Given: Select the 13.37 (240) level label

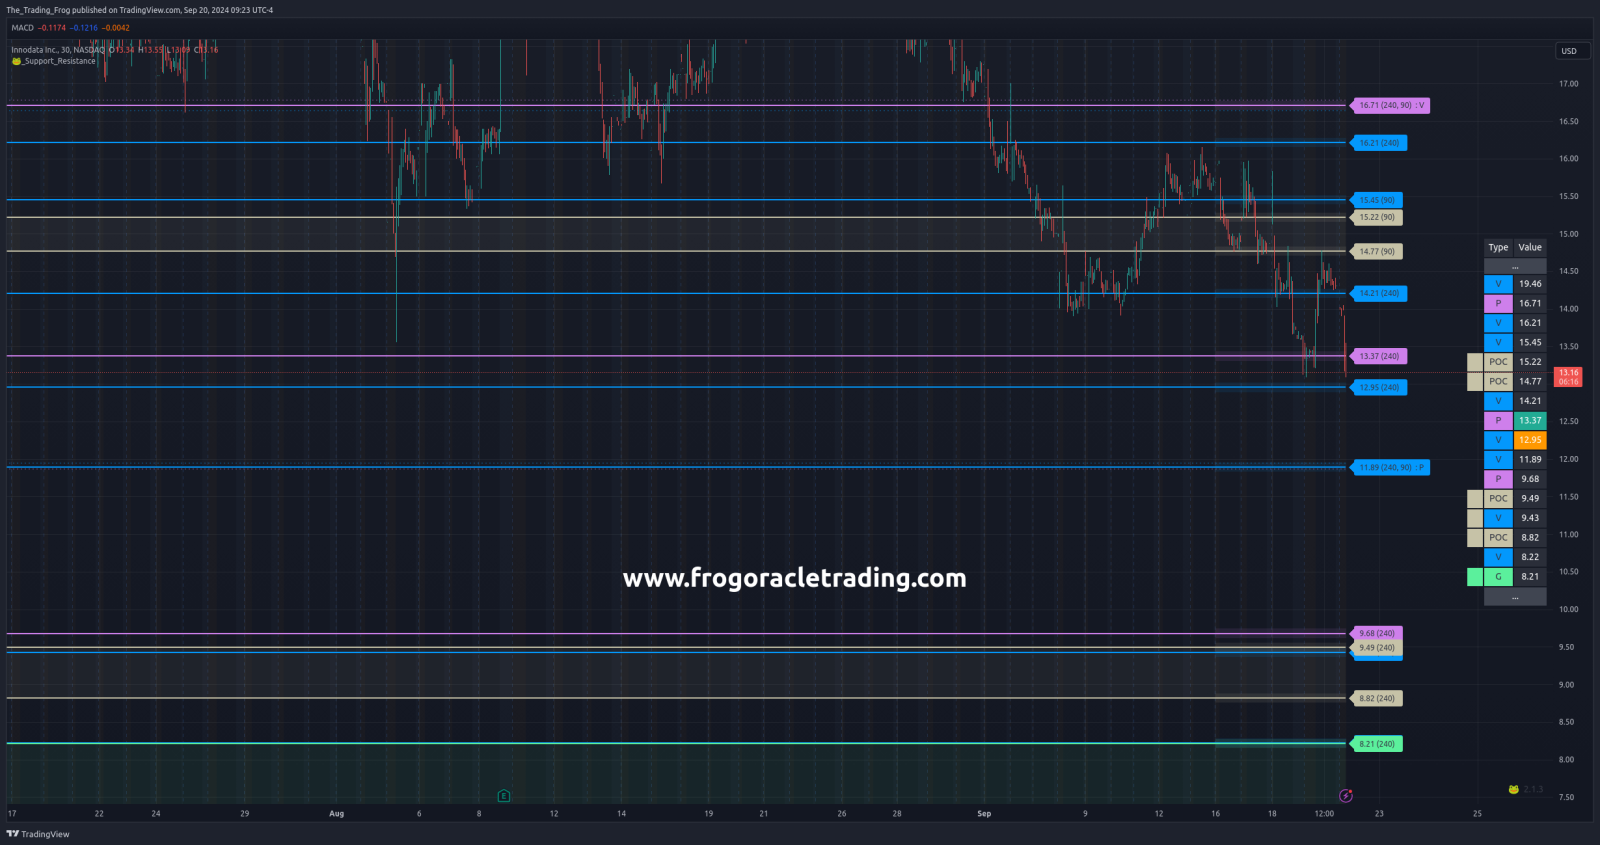Looking at the screenshot, I should coord(1379,356).
